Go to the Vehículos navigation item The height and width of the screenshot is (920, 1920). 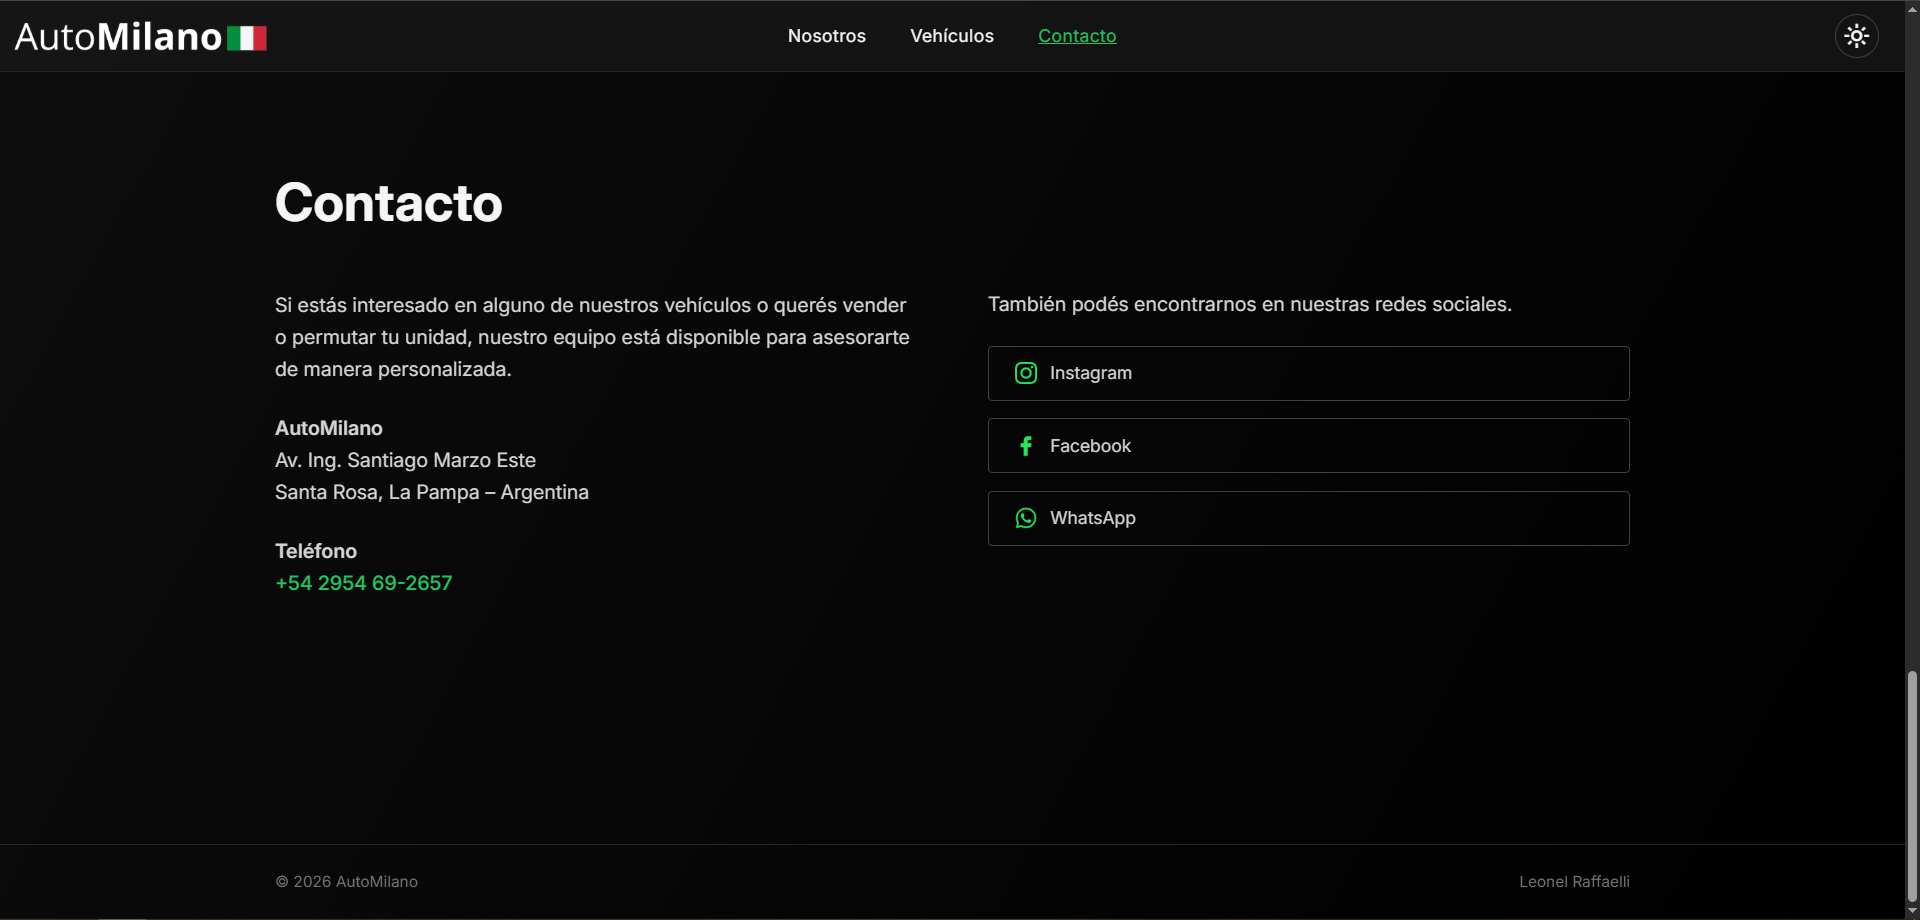tap(951, 36)
